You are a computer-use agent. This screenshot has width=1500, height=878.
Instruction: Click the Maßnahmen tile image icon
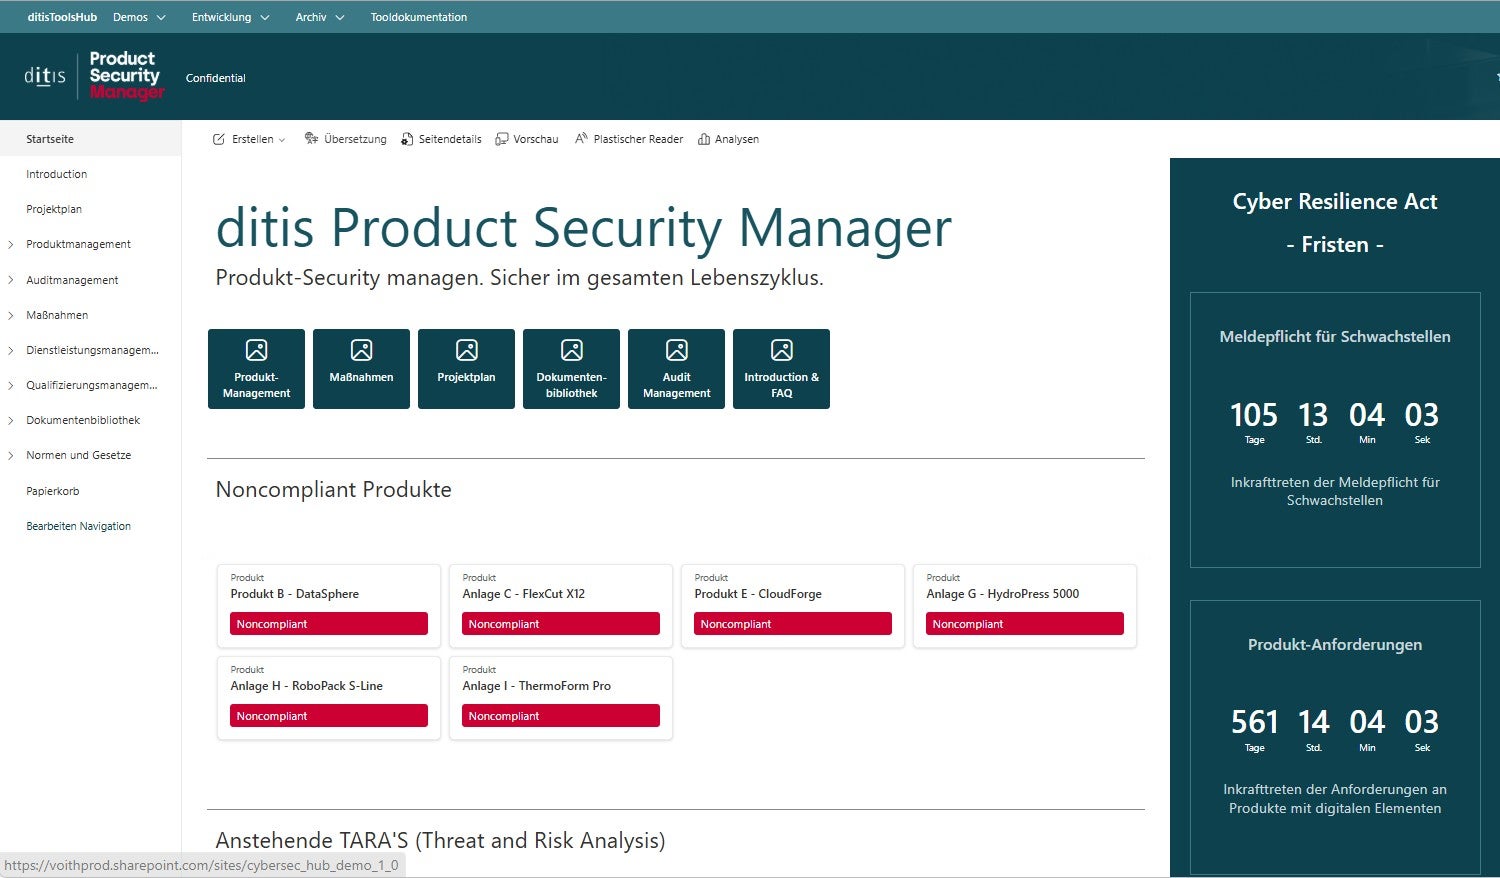click(361, 350)
